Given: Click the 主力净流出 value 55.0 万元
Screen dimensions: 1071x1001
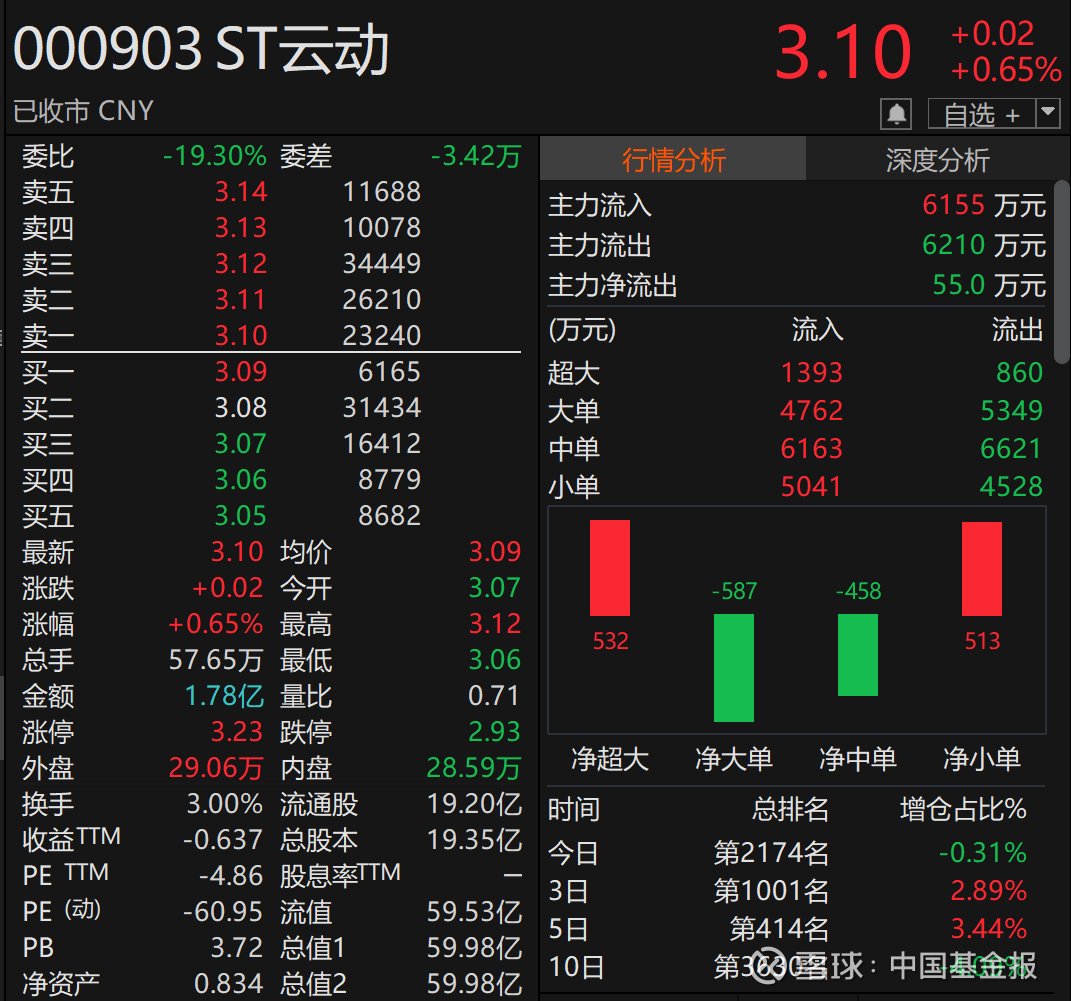Looking at the screenshot, I should 989,285.
